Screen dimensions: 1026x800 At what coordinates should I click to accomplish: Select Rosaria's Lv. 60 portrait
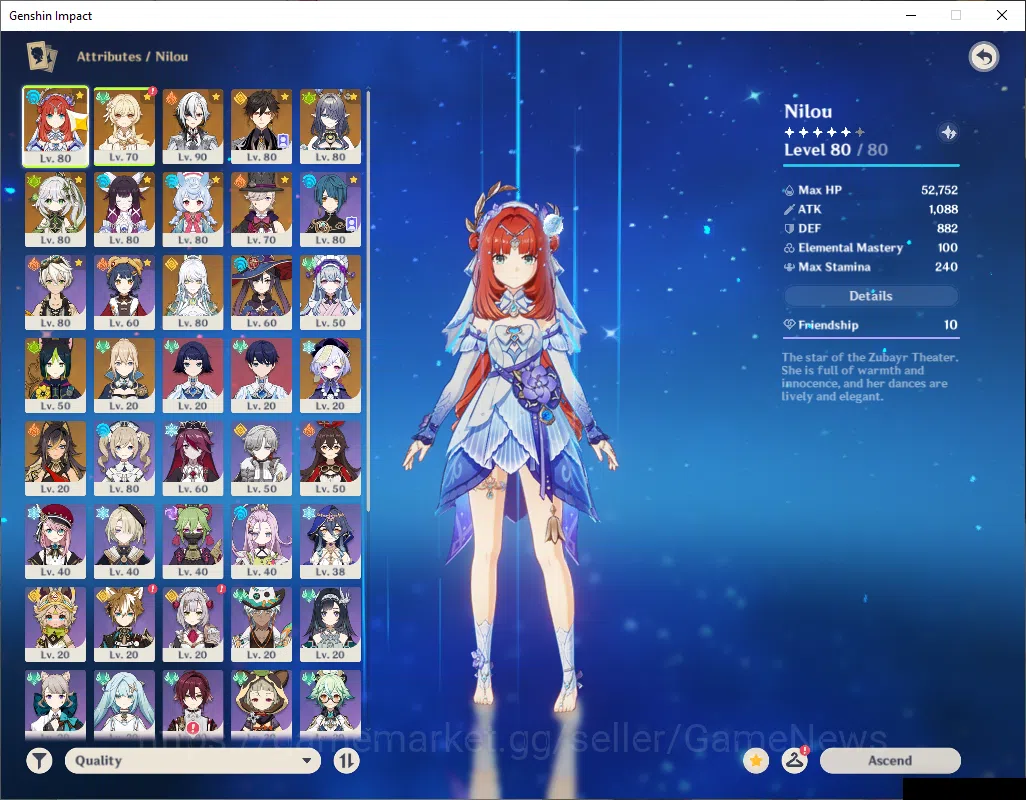pos(193,459)
